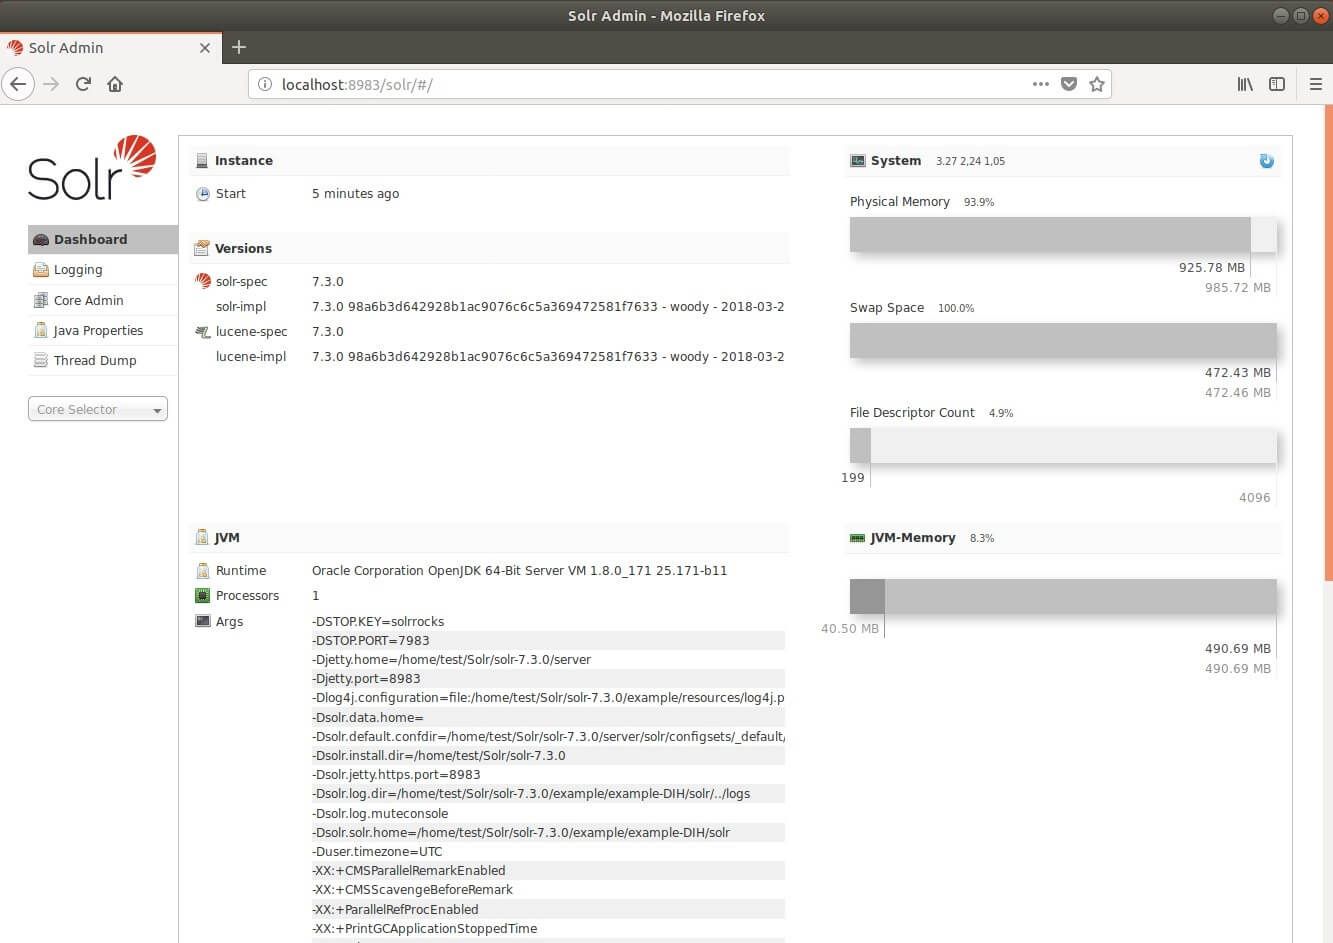Image resolution: width=1333 pixels, height=943 pixels.
Task: Toggle Firefox sidebars
Action: click(x=1277, y=84)
